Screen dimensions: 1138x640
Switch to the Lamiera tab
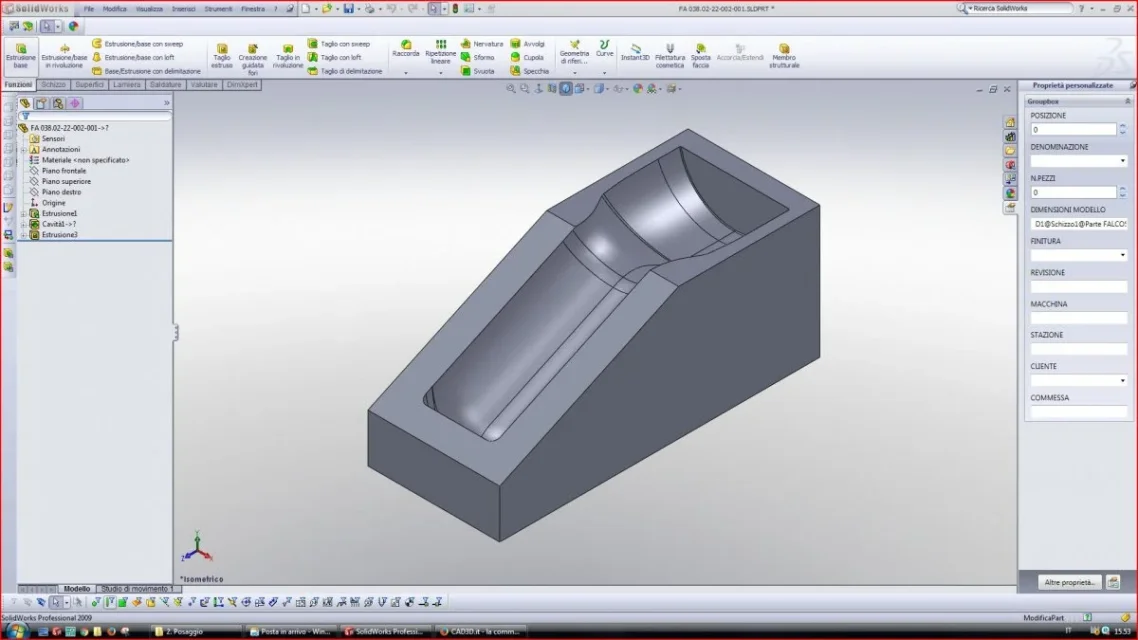point(126,85)
